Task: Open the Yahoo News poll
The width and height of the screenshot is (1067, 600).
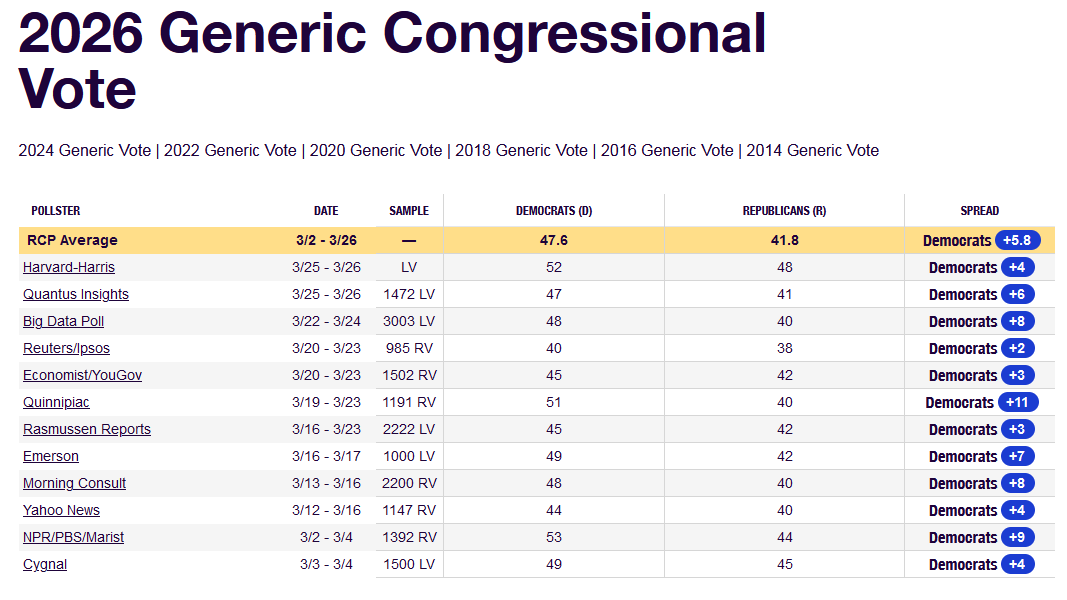Action: point(61,510)
